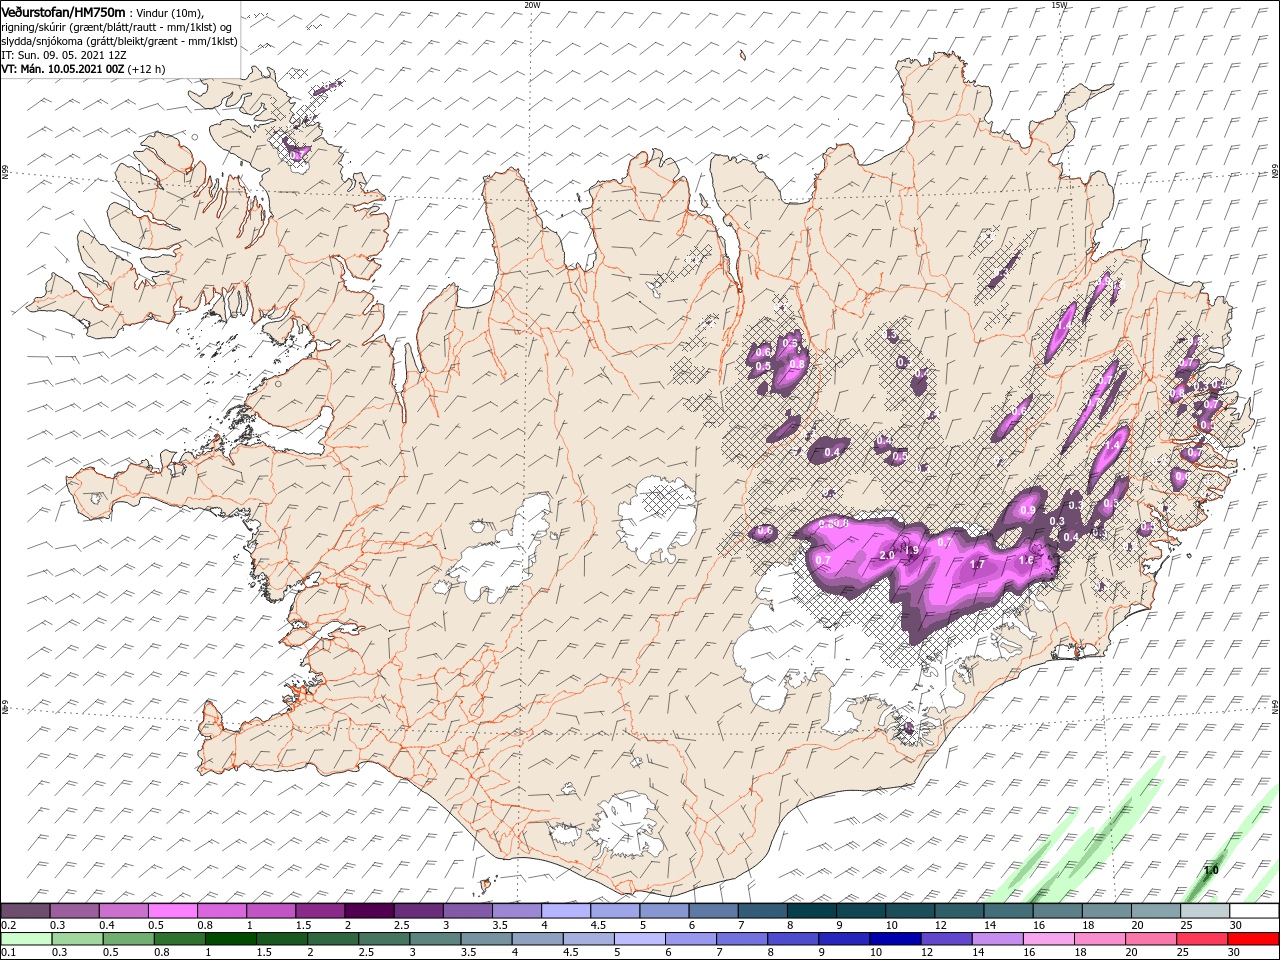Click the 'VT: Mán. 10.05.2021 00Z' valid time
The width and height of the screenshot is (1280, 960).
coord(62,69)
